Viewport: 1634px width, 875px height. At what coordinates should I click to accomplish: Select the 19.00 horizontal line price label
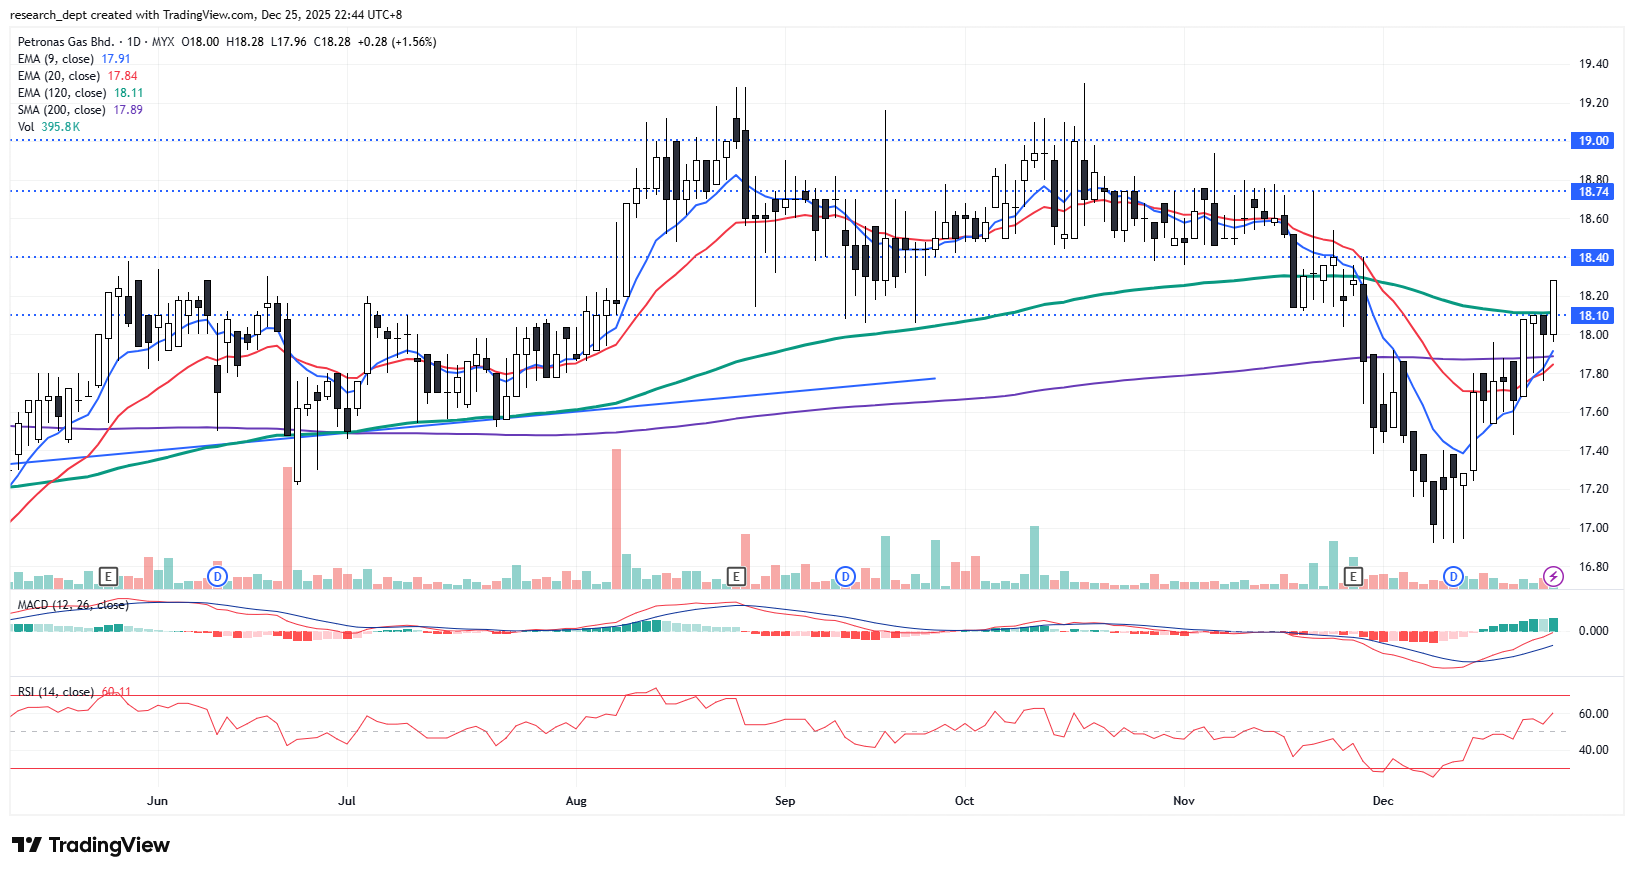click(1594, 141)
